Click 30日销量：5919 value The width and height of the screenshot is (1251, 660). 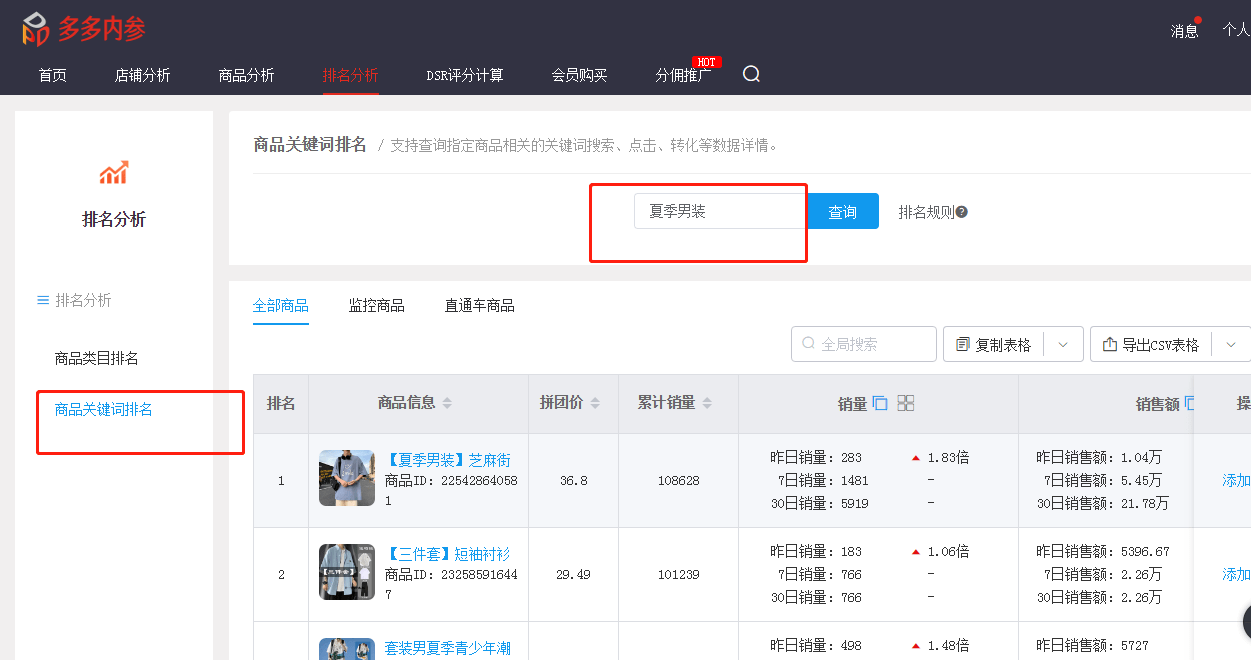819,503
